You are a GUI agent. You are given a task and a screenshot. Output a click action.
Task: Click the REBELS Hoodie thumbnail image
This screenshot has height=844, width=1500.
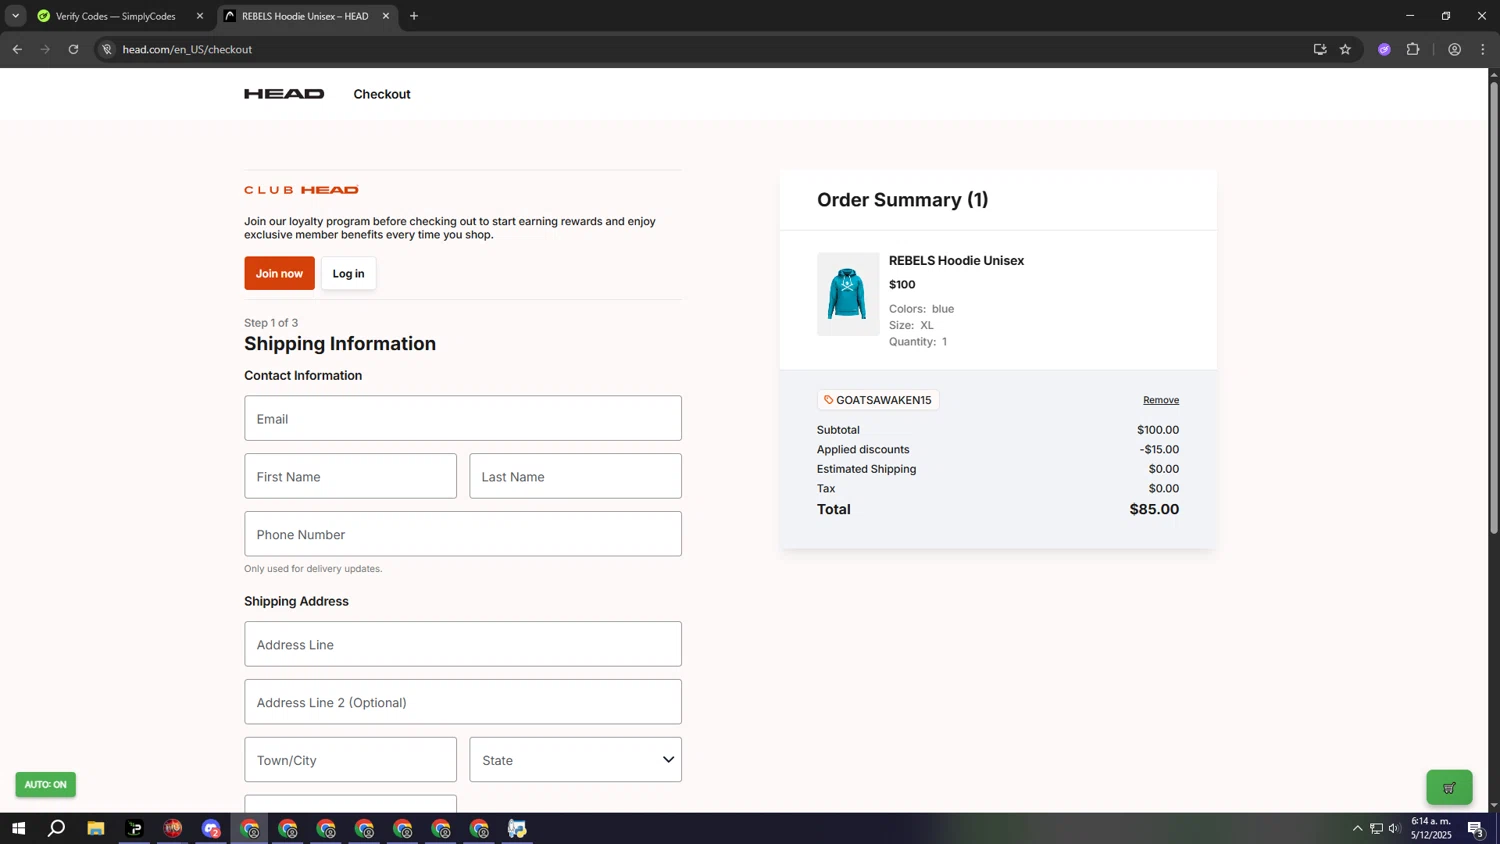pyautogui.click(x=848, y=294)
